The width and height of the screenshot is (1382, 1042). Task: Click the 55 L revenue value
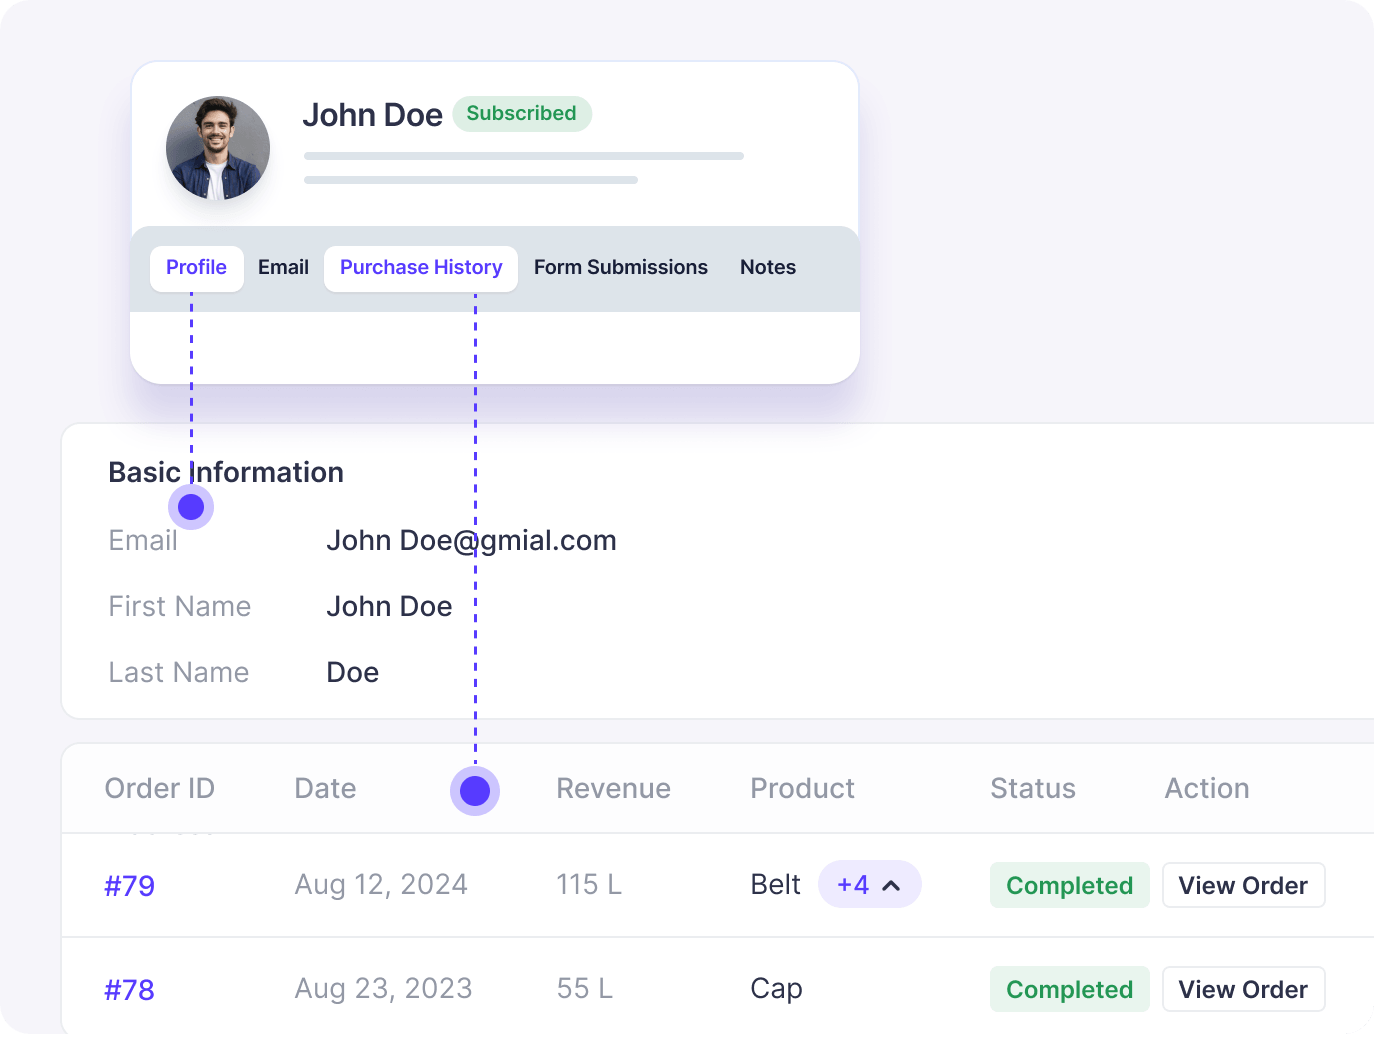click(585, 989)
